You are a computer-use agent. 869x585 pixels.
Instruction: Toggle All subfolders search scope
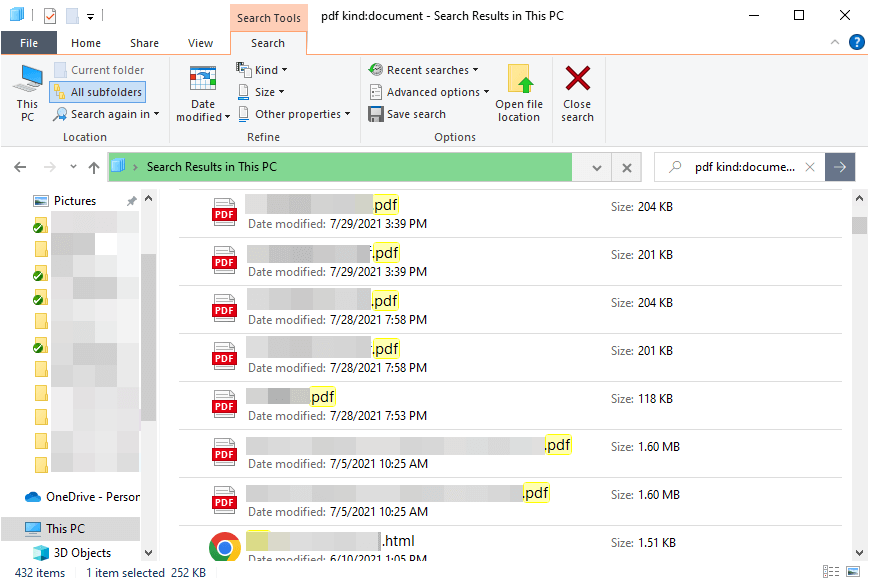click(x=98, y=92)
